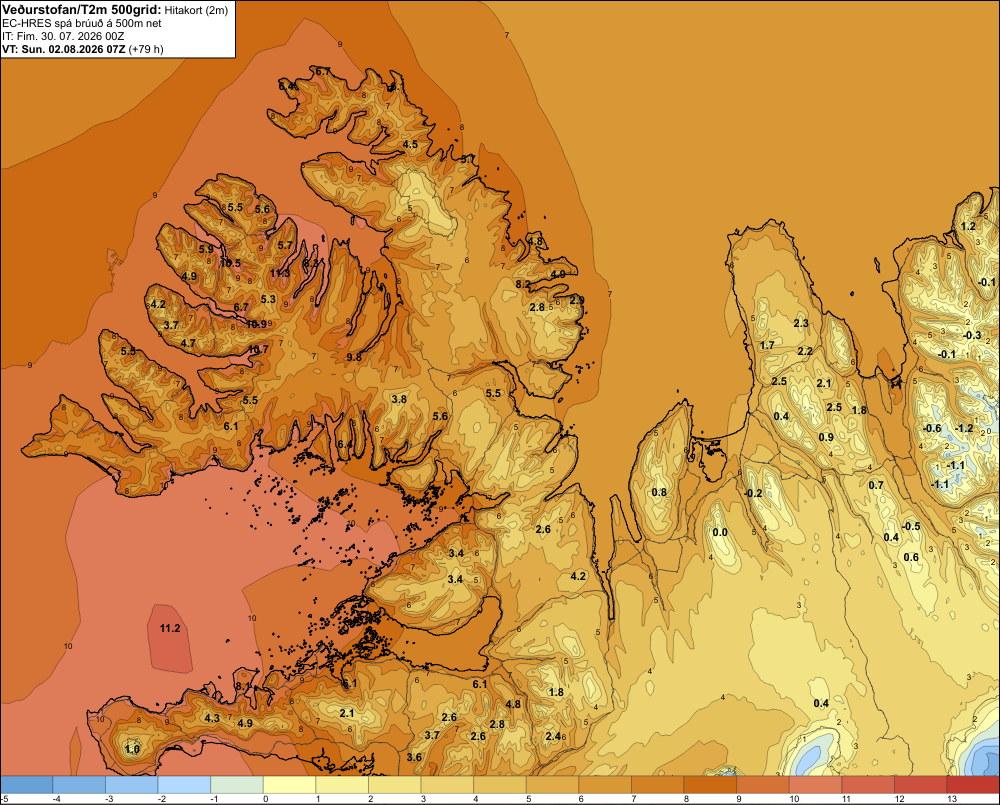This screenshot has height=805, width=1000.
Task: Click the orange swatch between 8 and 9
Action: tap(710, 784)
